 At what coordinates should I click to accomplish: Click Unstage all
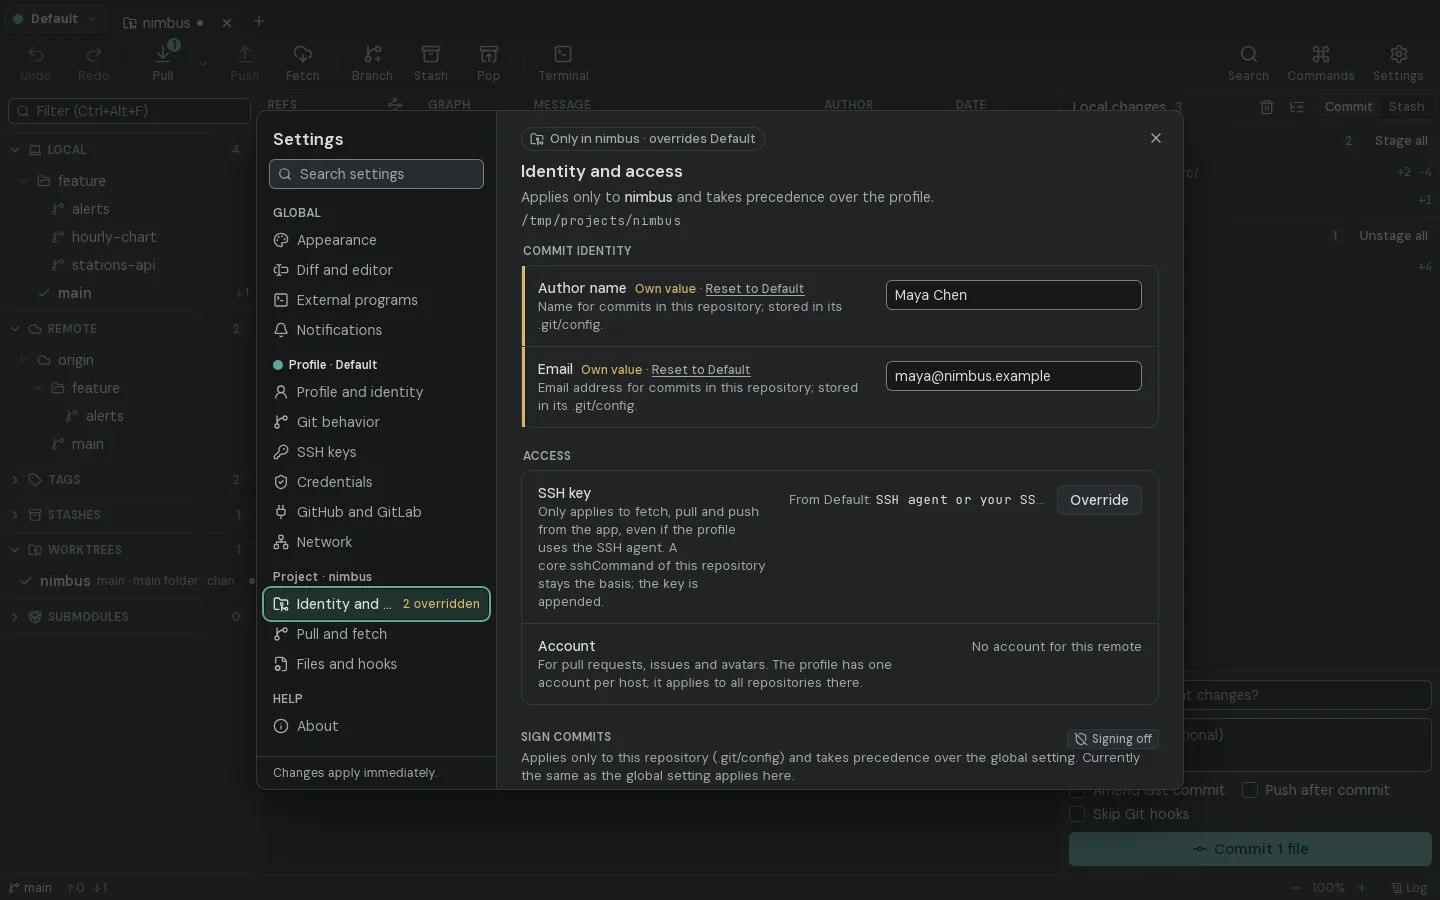point(1393,236)
